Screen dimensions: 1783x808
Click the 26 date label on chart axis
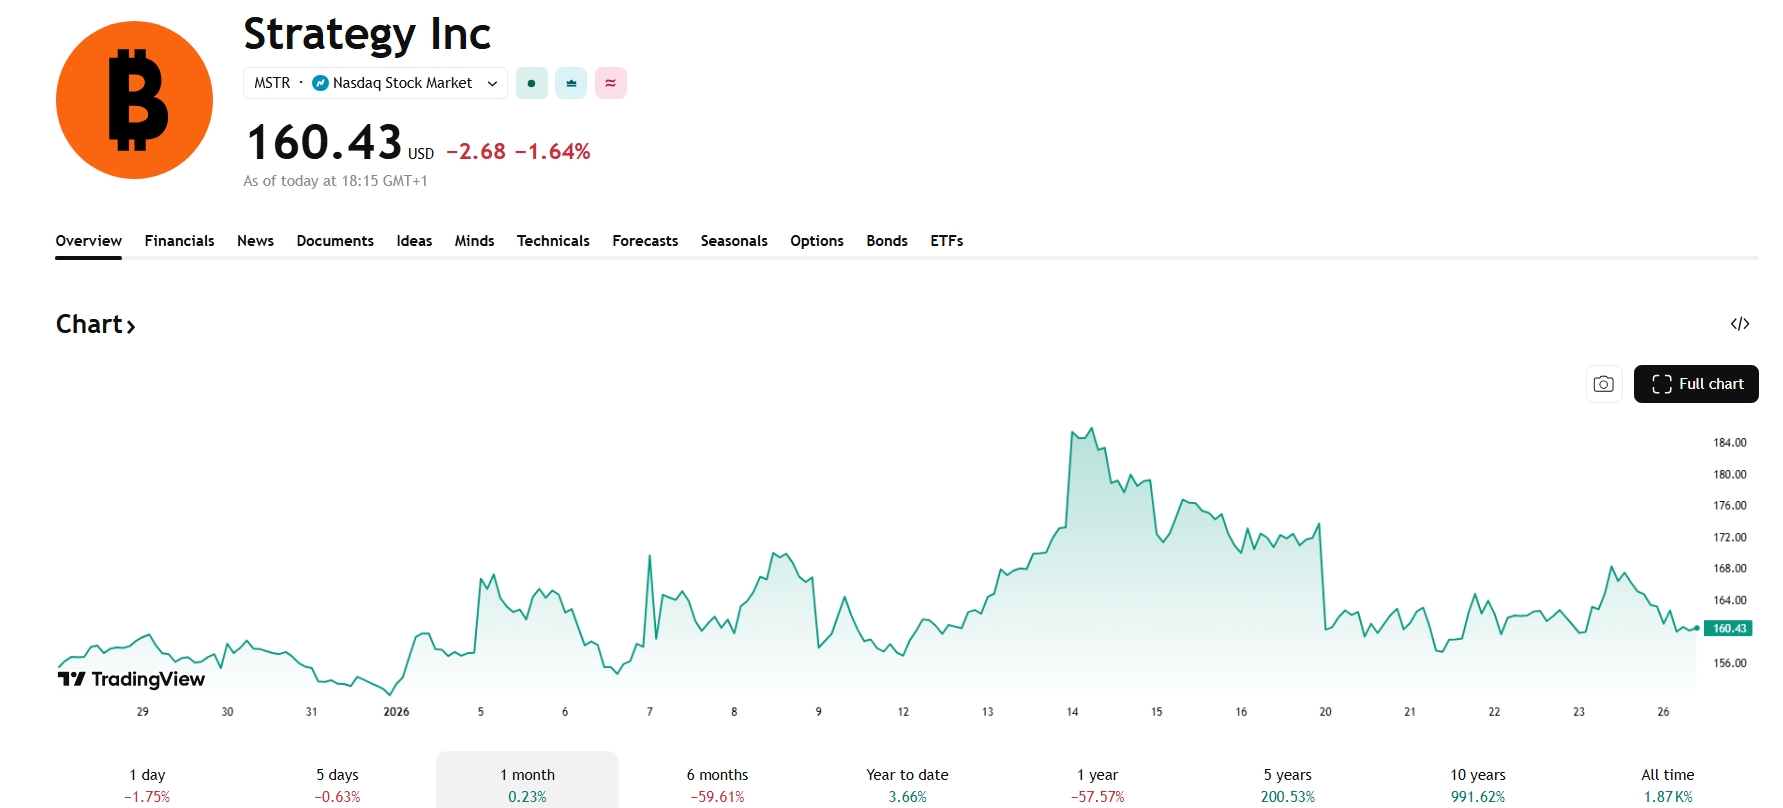(x=1663, y=712)
